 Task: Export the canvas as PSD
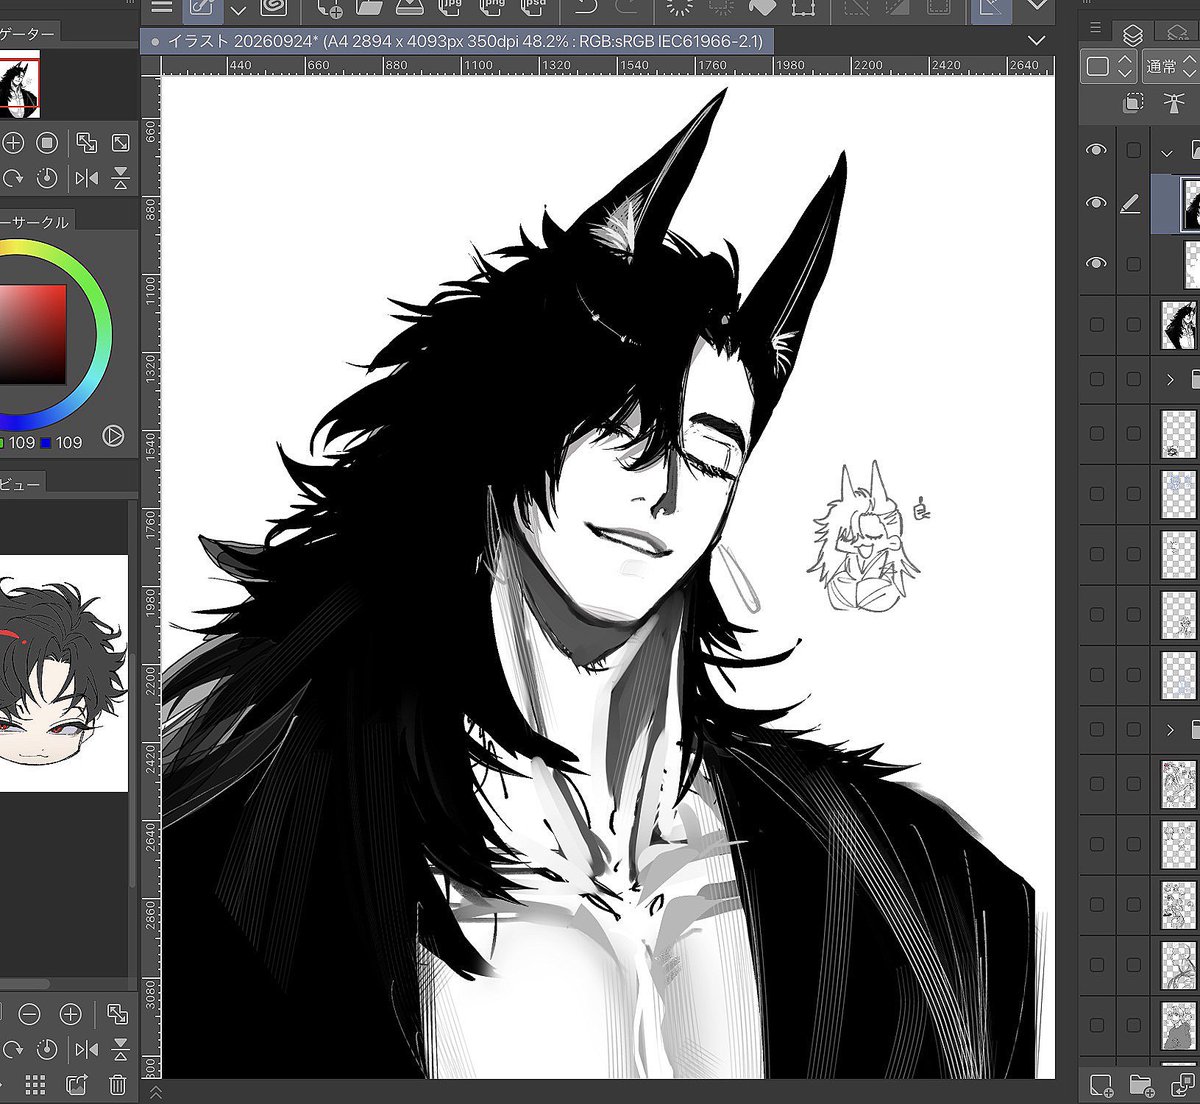click(534, 8)
